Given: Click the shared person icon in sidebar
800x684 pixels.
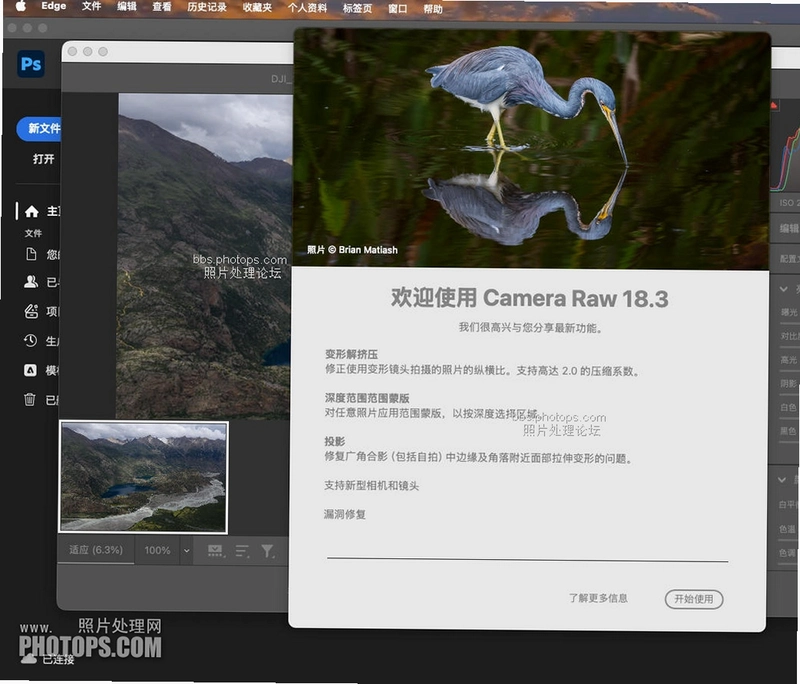Looking at the screenshot, I should tap(31, 282).
